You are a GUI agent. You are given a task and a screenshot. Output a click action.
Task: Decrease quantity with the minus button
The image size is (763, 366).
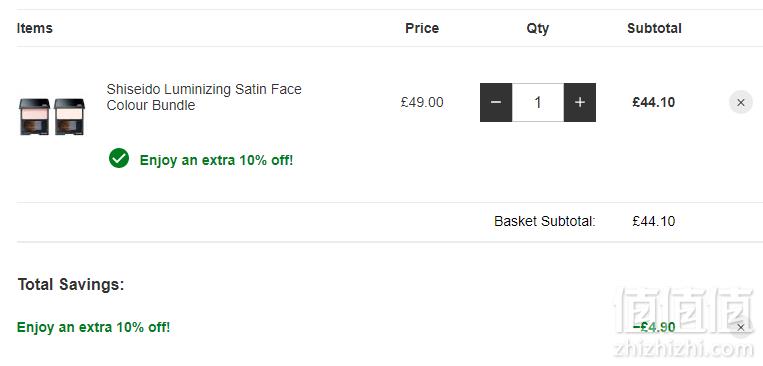point(496,102)
